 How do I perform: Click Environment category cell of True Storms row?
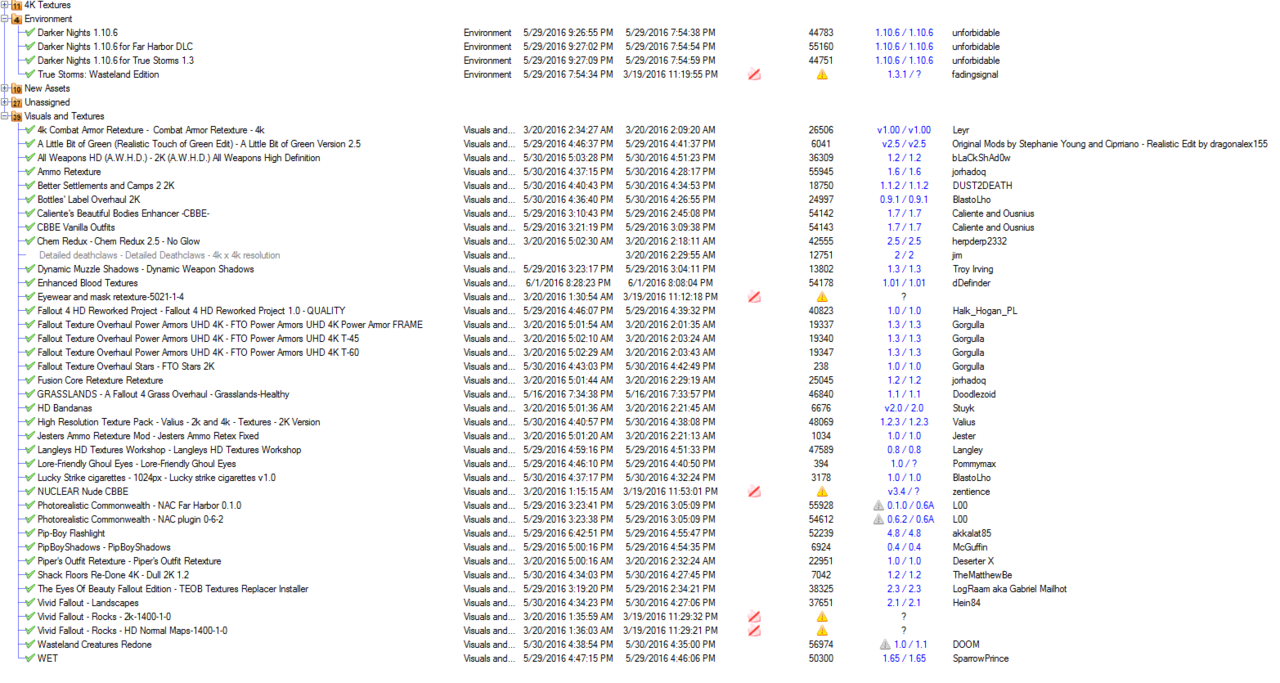click(x=488, y=74)
